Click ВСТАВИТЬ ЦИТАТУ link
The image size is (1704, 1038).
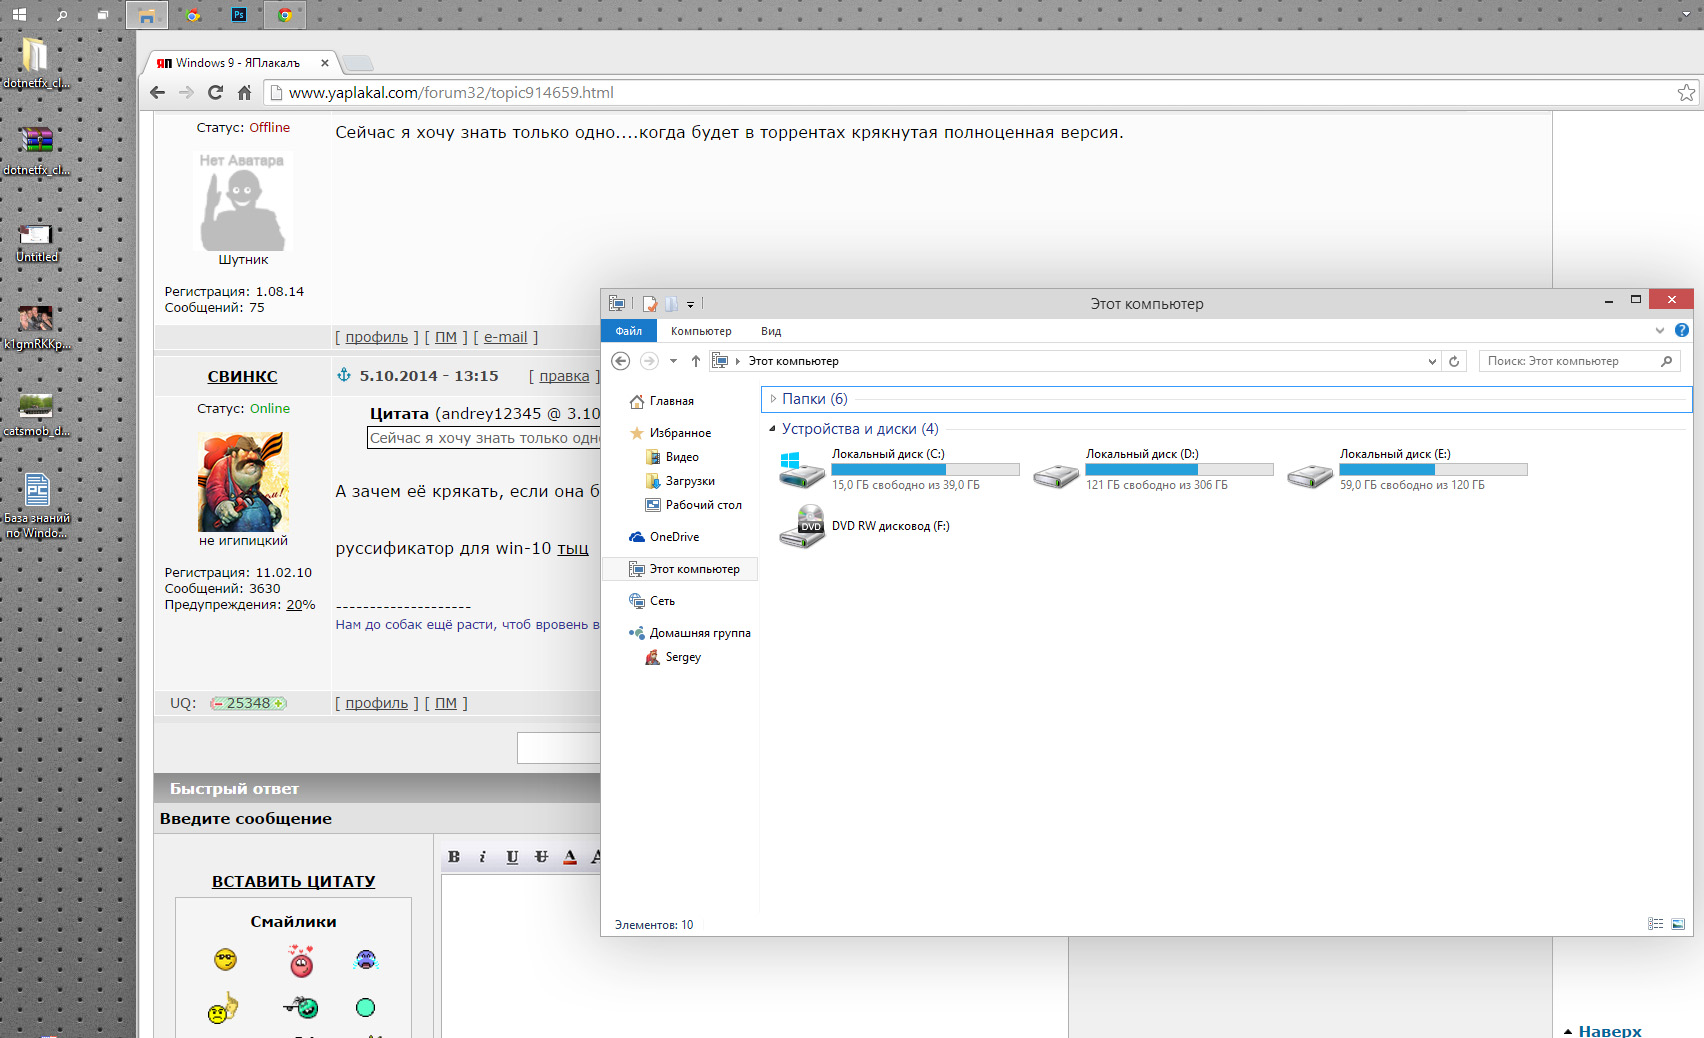pos(293,881)
